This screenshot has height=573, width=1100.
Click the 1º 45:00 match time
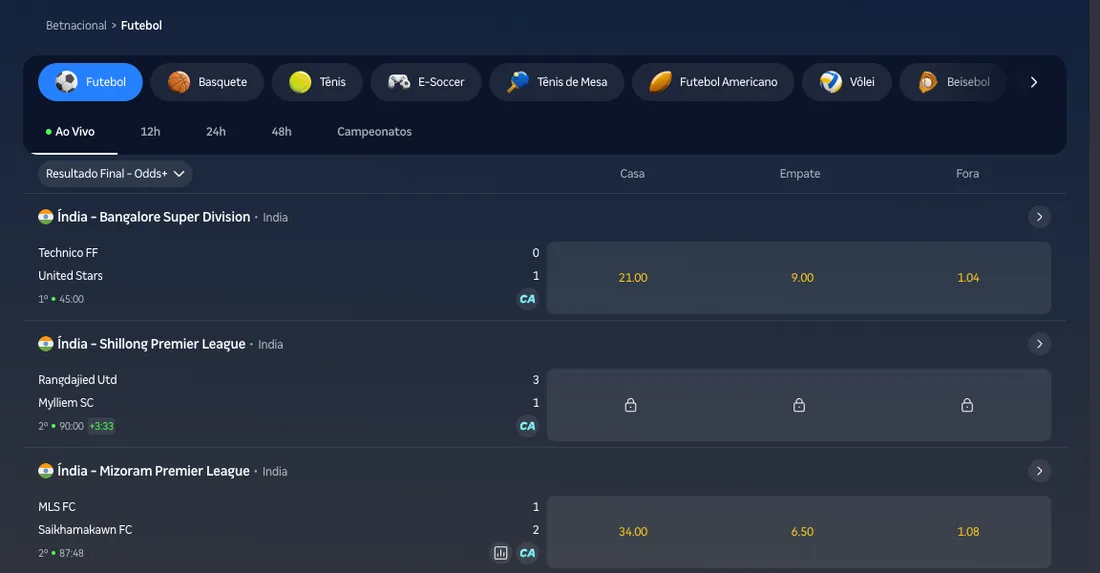point(61,299)
